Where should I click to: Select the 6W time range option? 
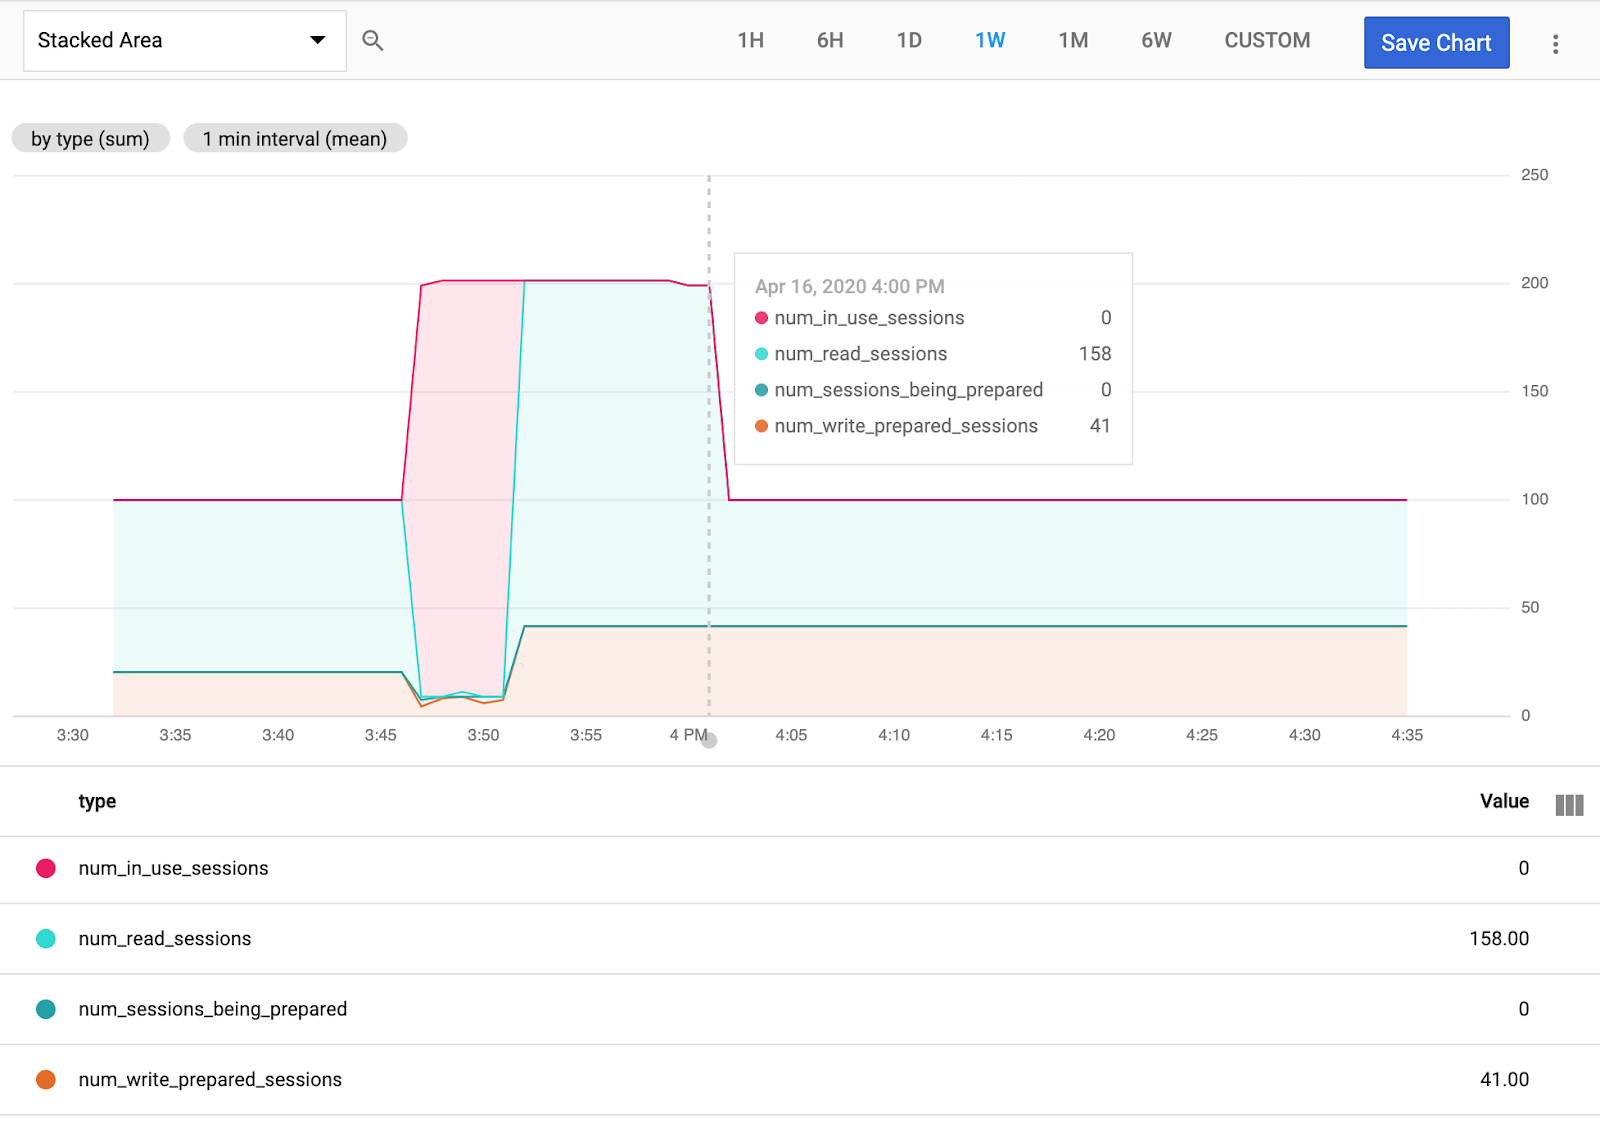1155,41
